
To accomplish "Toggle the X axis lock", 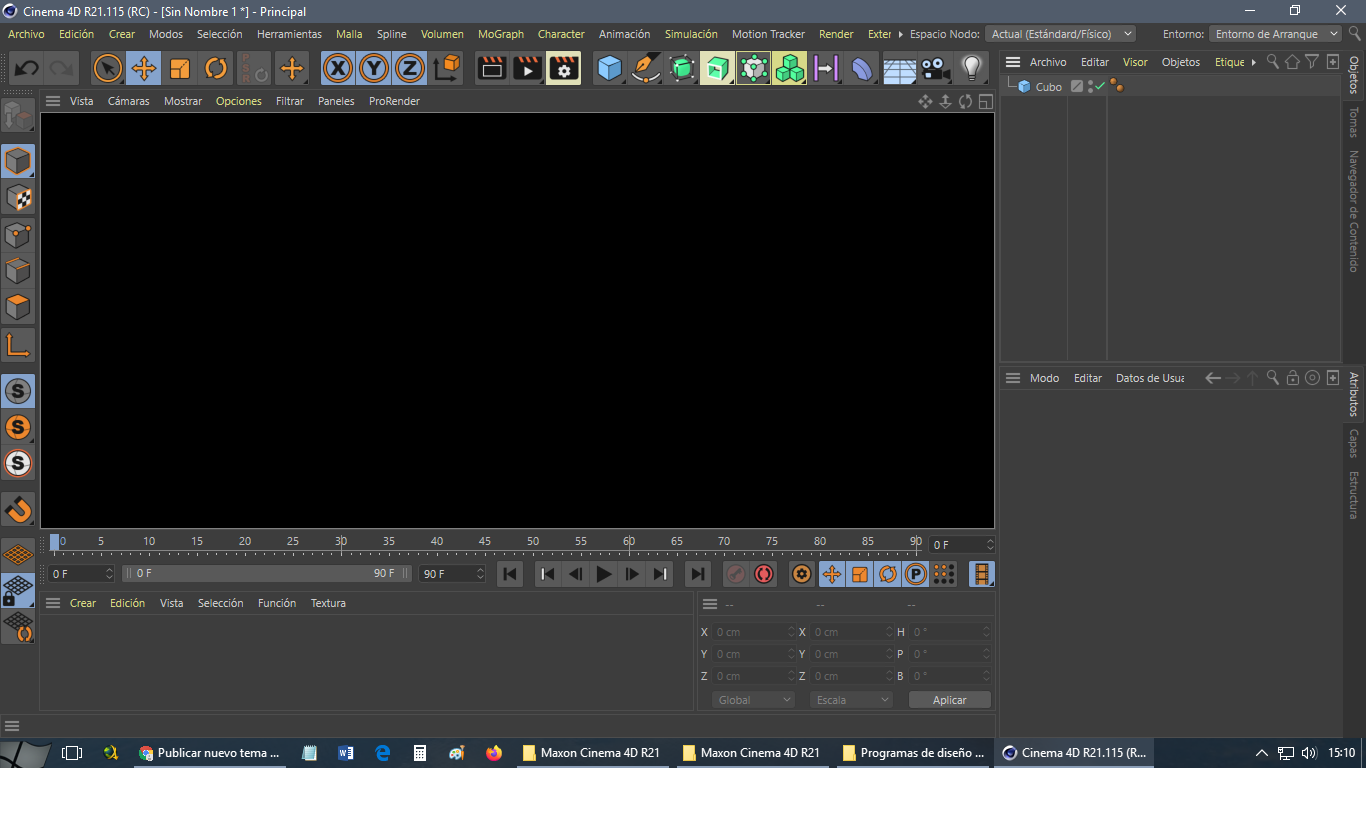I will (338, 69).
